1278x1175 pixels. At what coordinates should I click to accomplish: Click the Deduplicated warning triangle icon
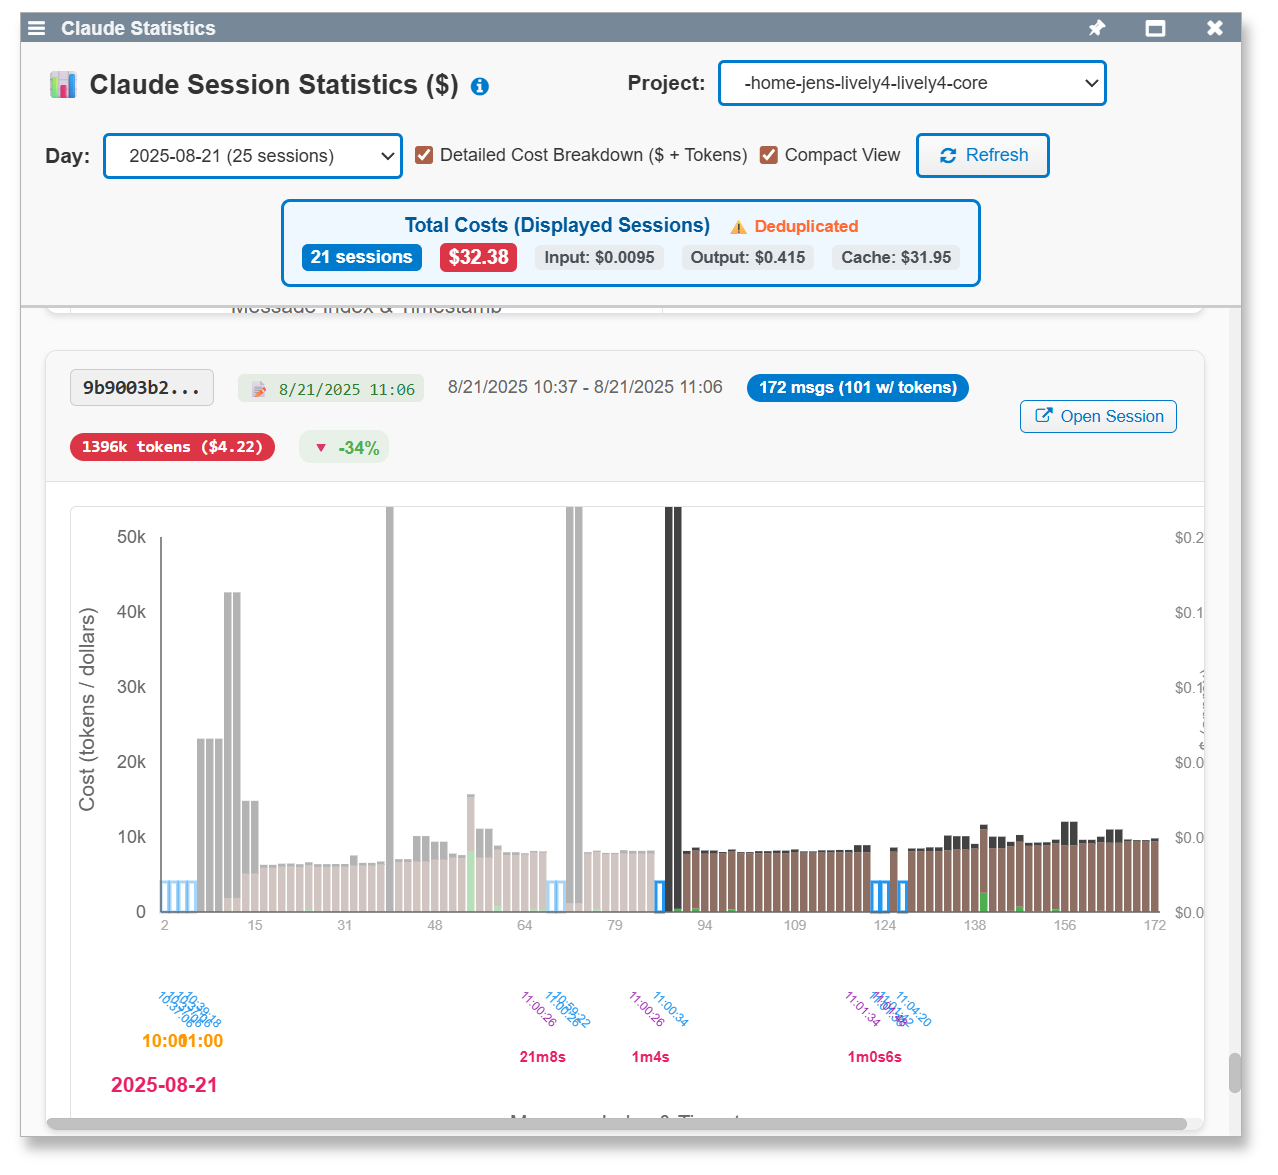tap(738, 227)
